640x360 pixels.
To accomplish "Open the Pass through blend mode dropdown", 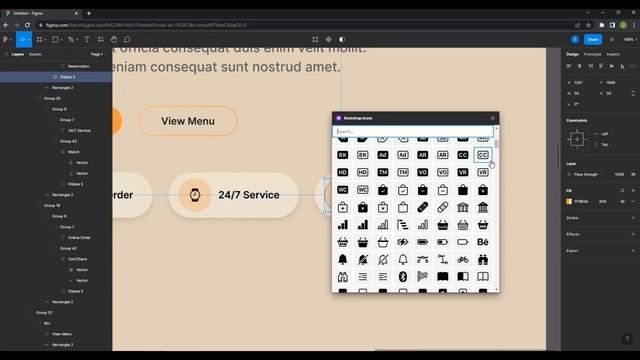I will (x=588, y=174).
